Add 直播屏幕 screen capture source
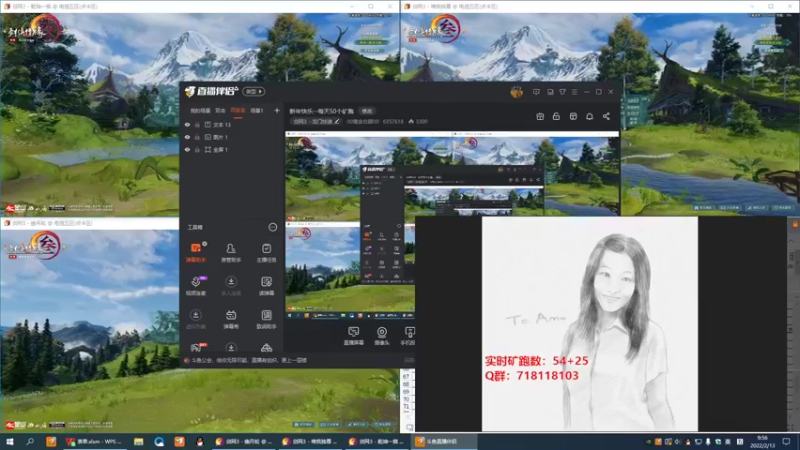Image resolution: width=800 pixels, height=450 pixels. coord(353,336)
